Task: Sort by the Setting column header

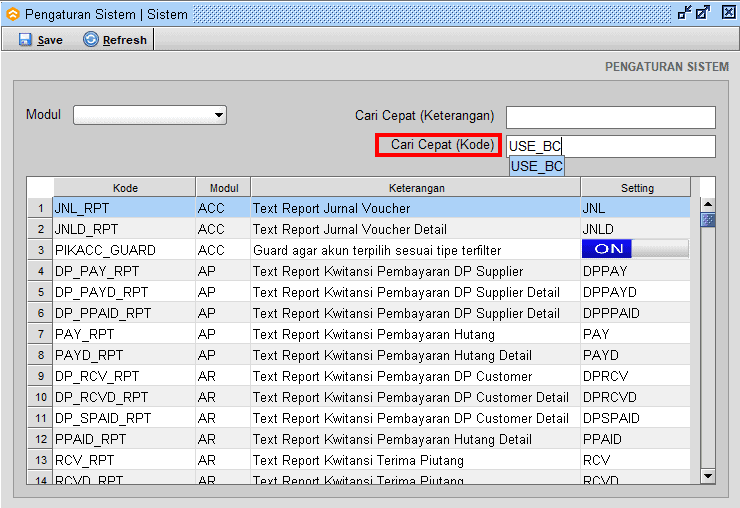Action: point(636,188)
